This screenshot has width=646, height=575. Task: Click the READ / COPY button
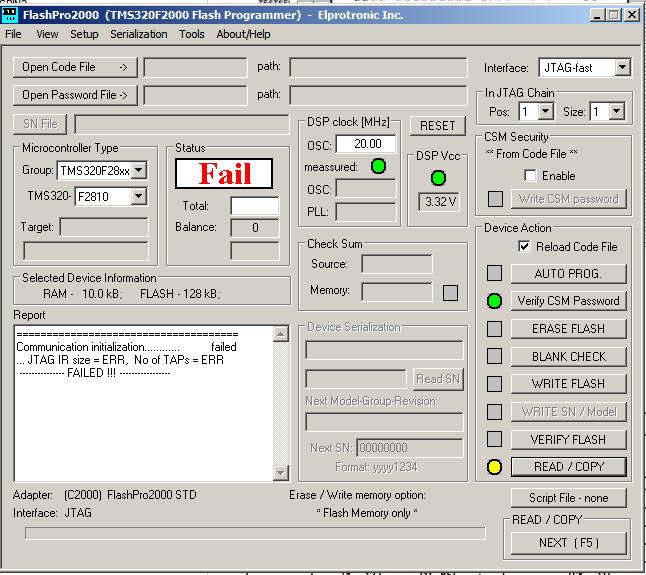569,467
